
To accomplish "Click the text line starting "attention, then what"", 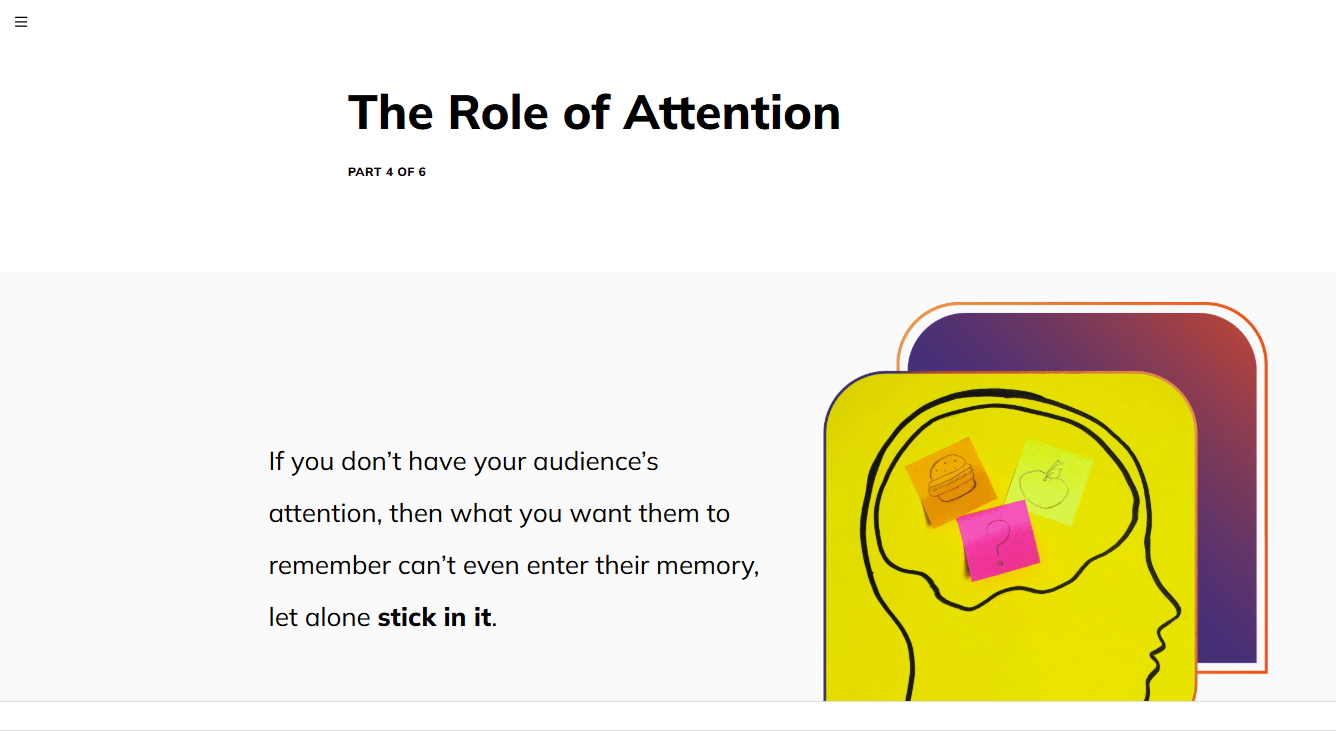I will tap(499, 514).
